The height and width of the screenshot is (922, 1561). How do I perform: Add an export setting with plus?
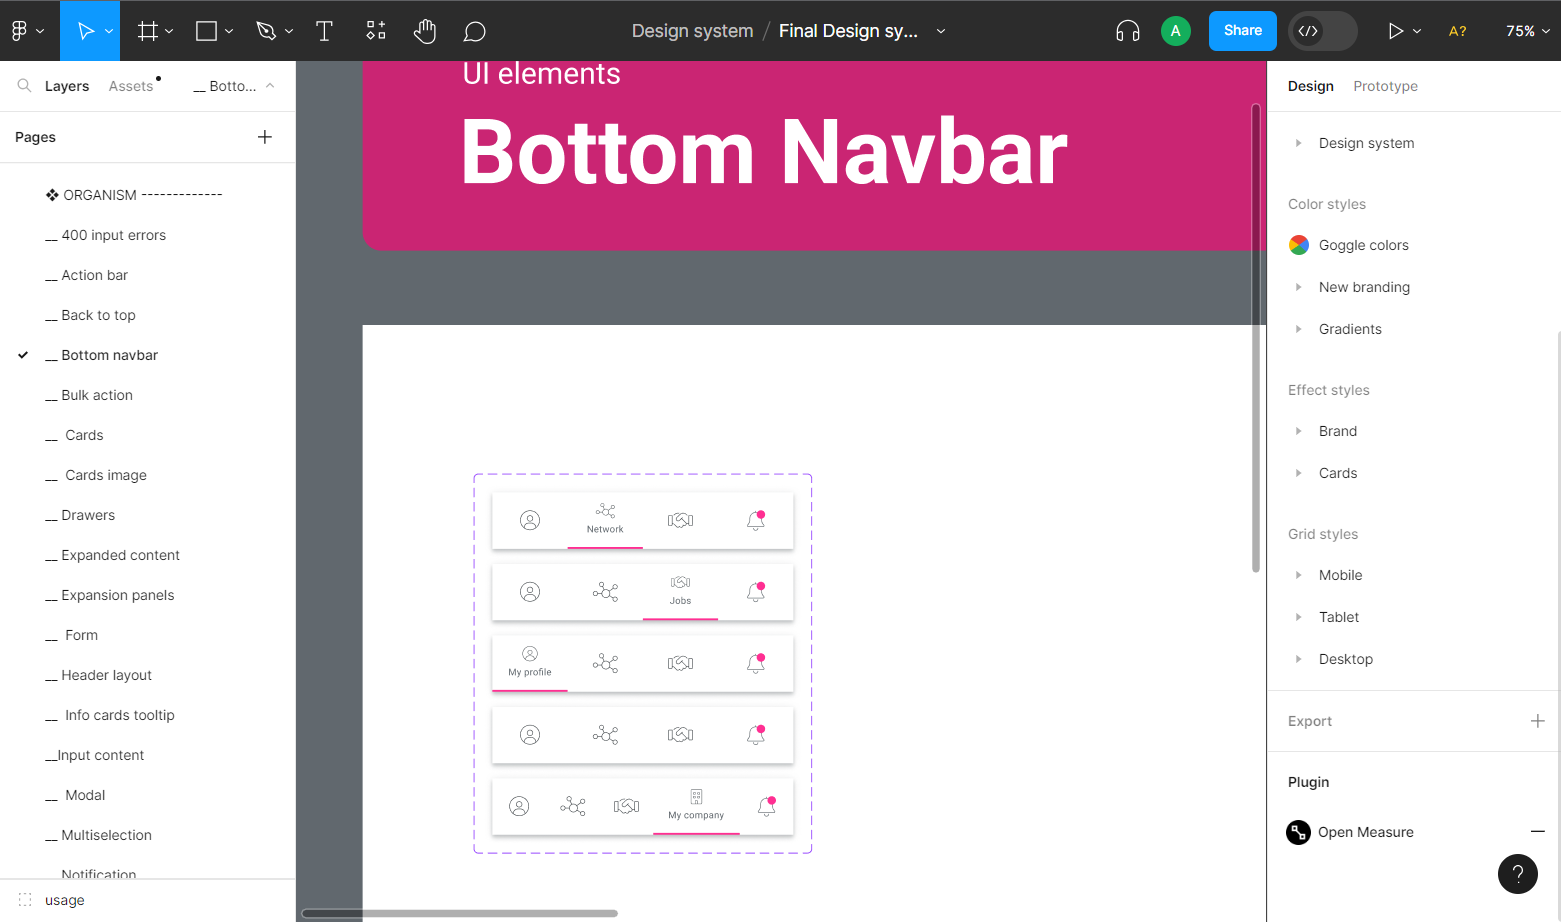pos(1538,721)
